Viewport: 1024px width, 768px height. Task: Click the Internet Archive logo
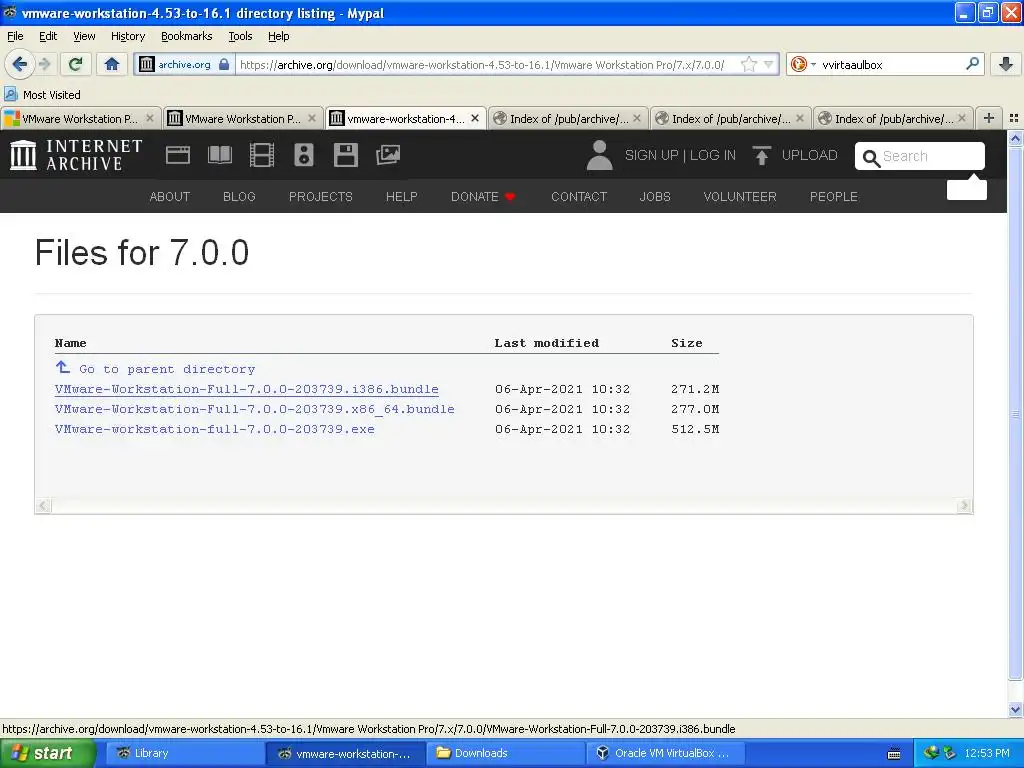coord(76,155)
